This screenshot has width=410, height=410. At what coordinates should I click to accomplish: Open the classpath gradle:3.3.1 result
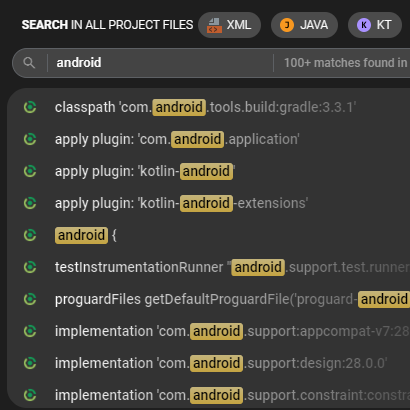[x=209, y=107]
